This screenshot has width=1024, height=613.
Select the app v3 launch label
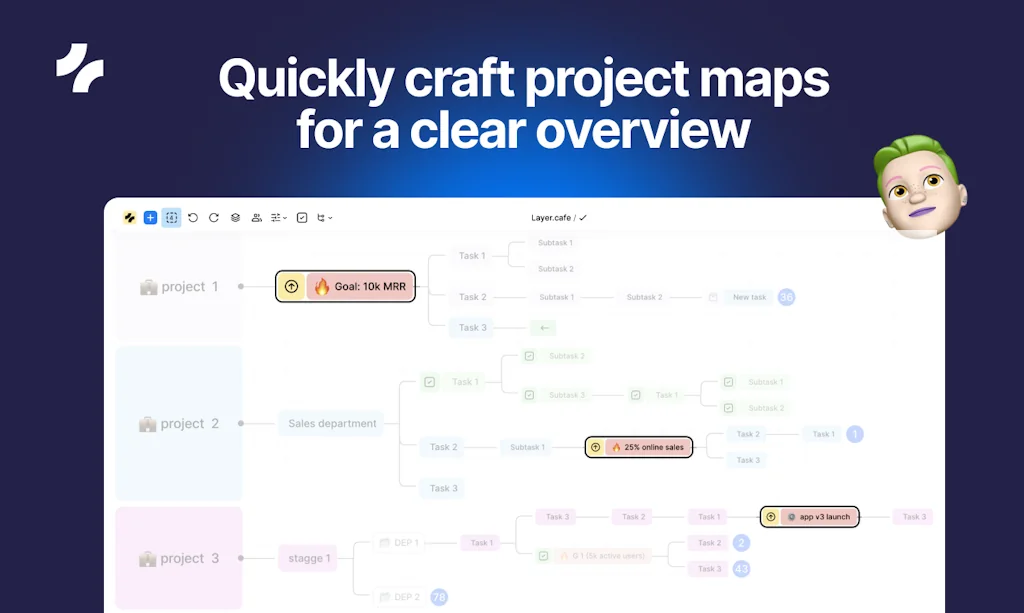pyautogui.click(x=825, y=516)
